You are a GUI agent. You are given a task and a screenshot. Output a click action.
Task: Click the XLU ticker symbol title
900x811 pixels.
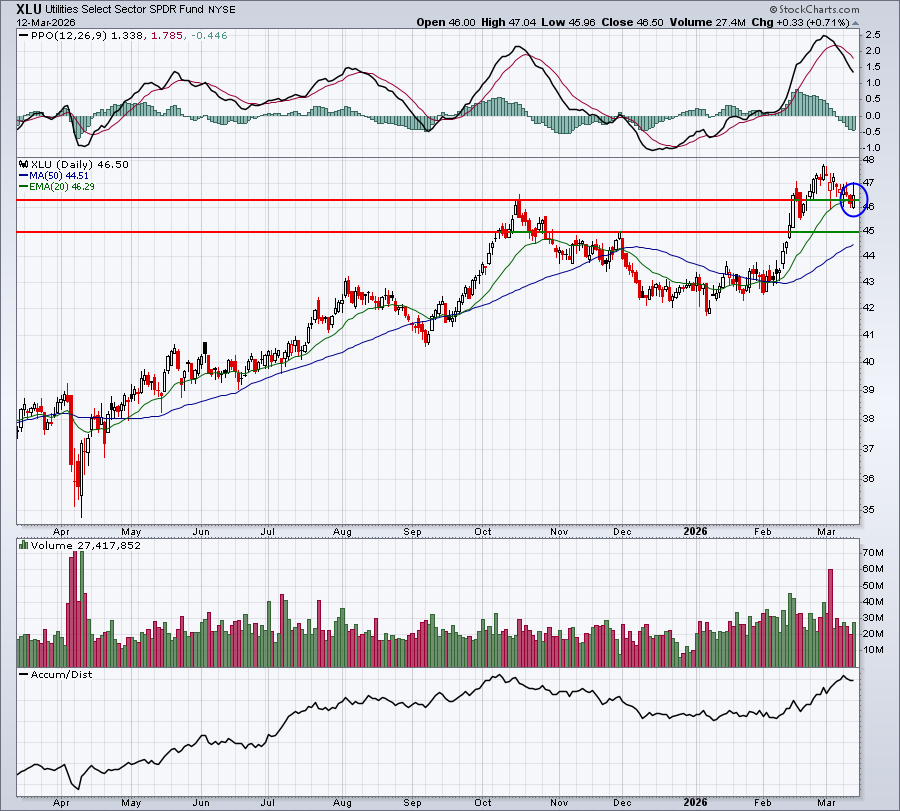29,9
